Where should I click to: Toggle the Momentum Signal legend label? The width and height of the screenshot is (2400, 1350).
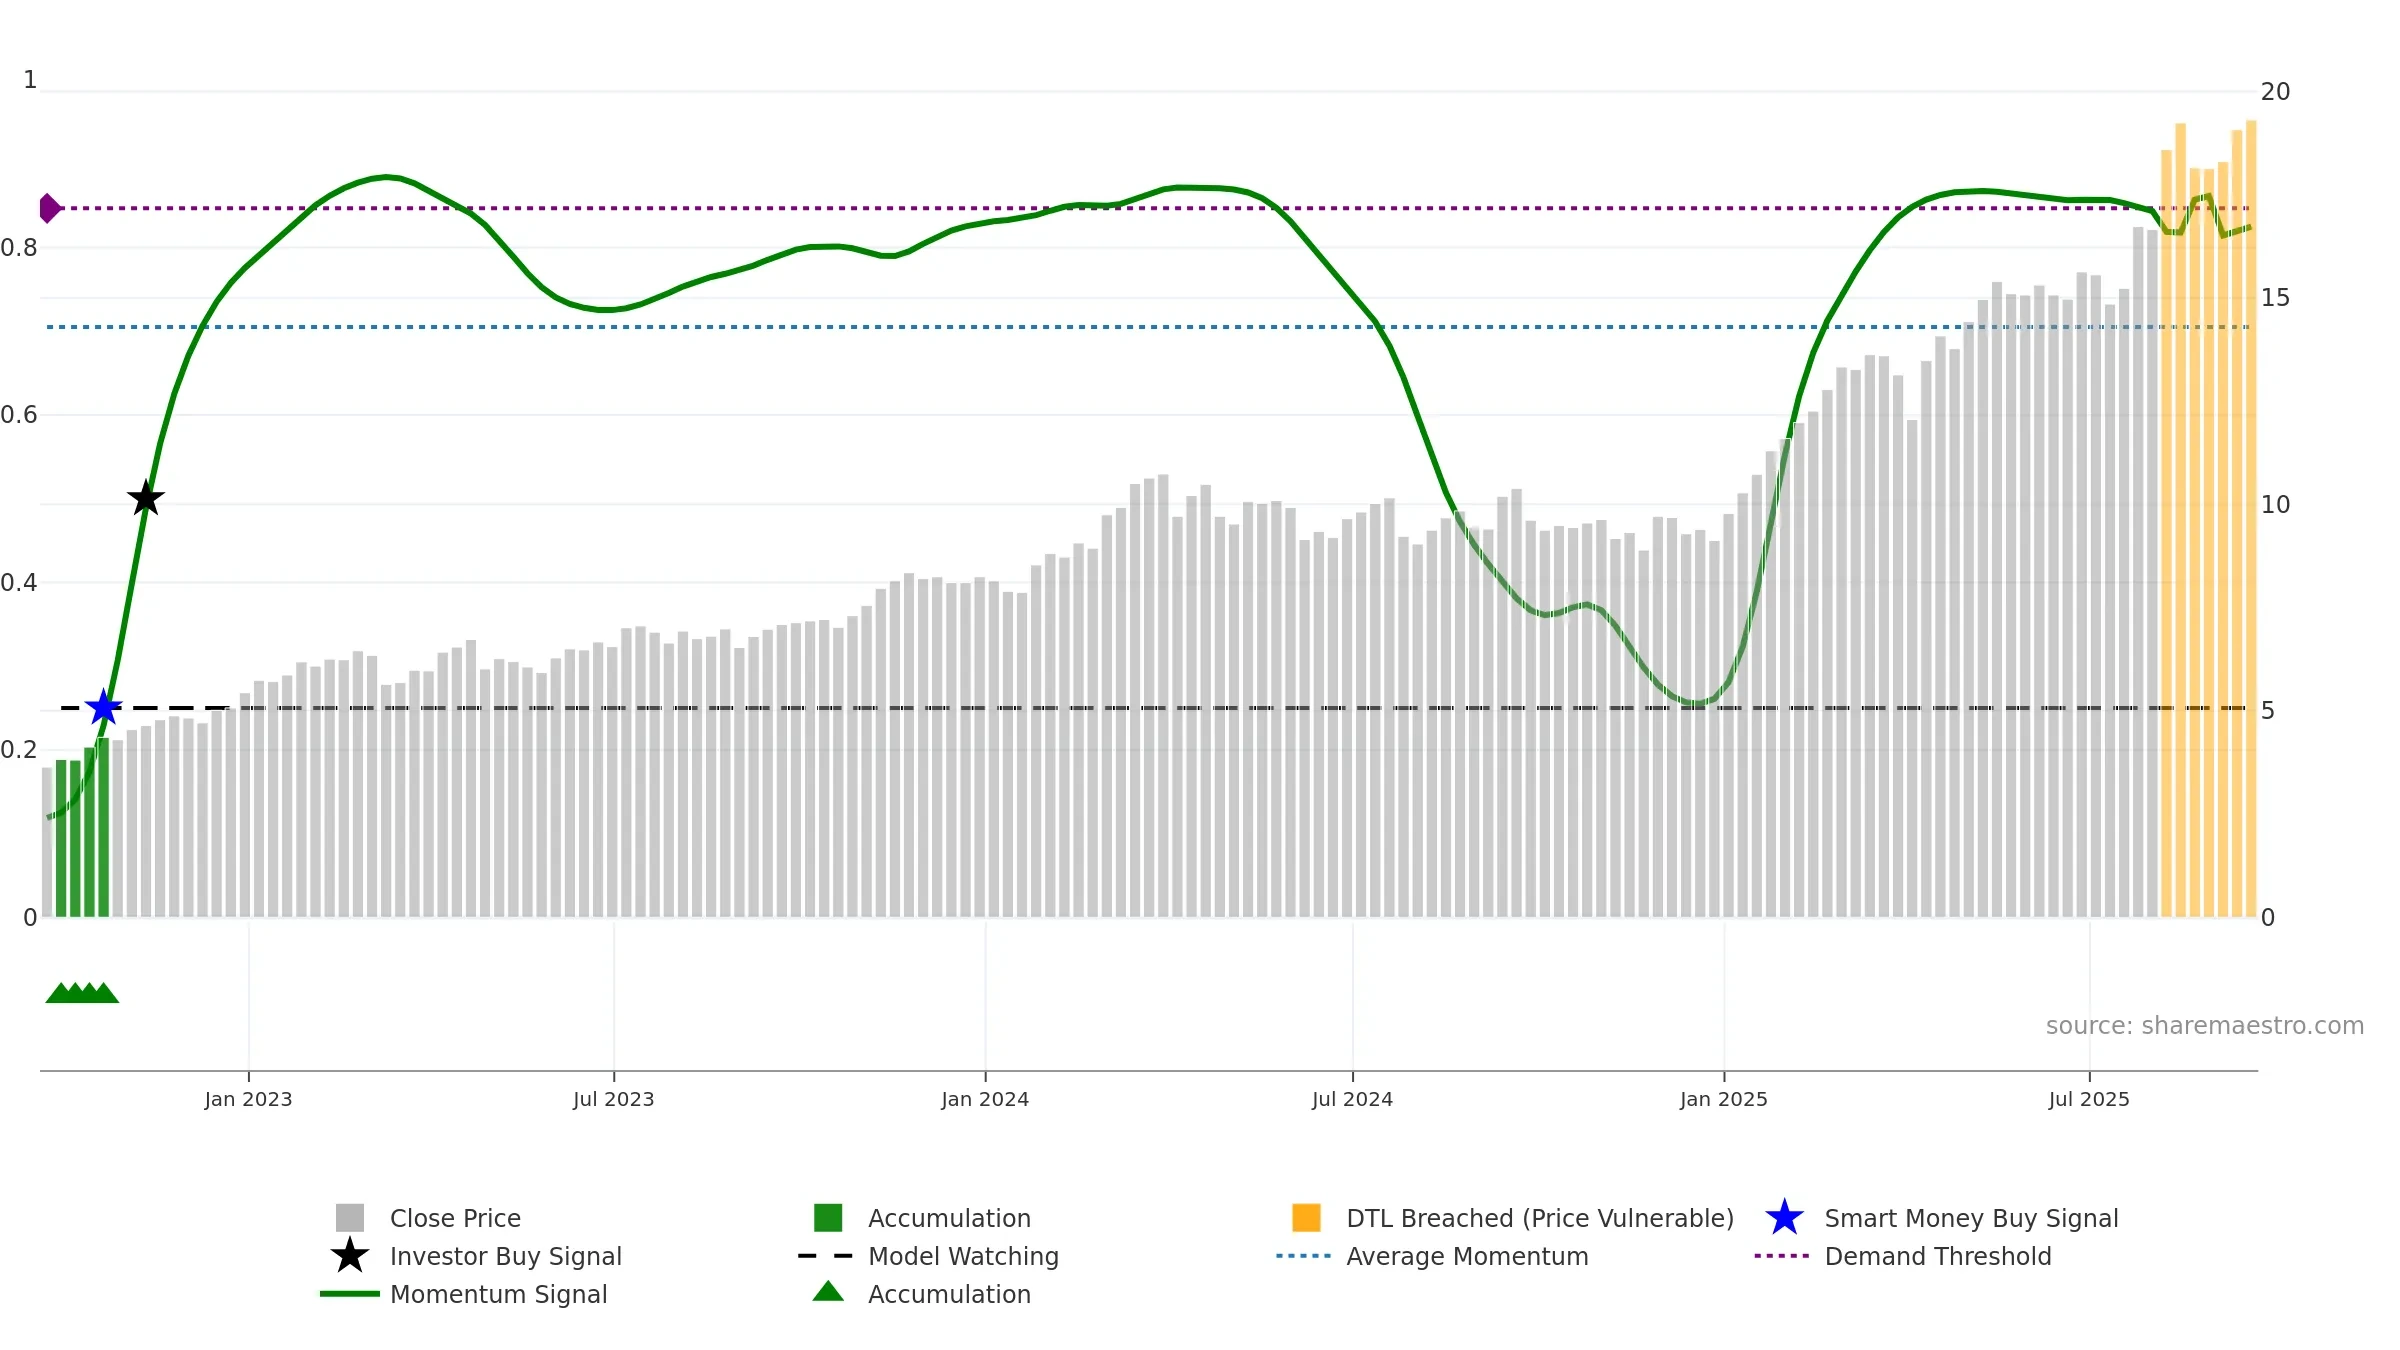click(499, 1294)
